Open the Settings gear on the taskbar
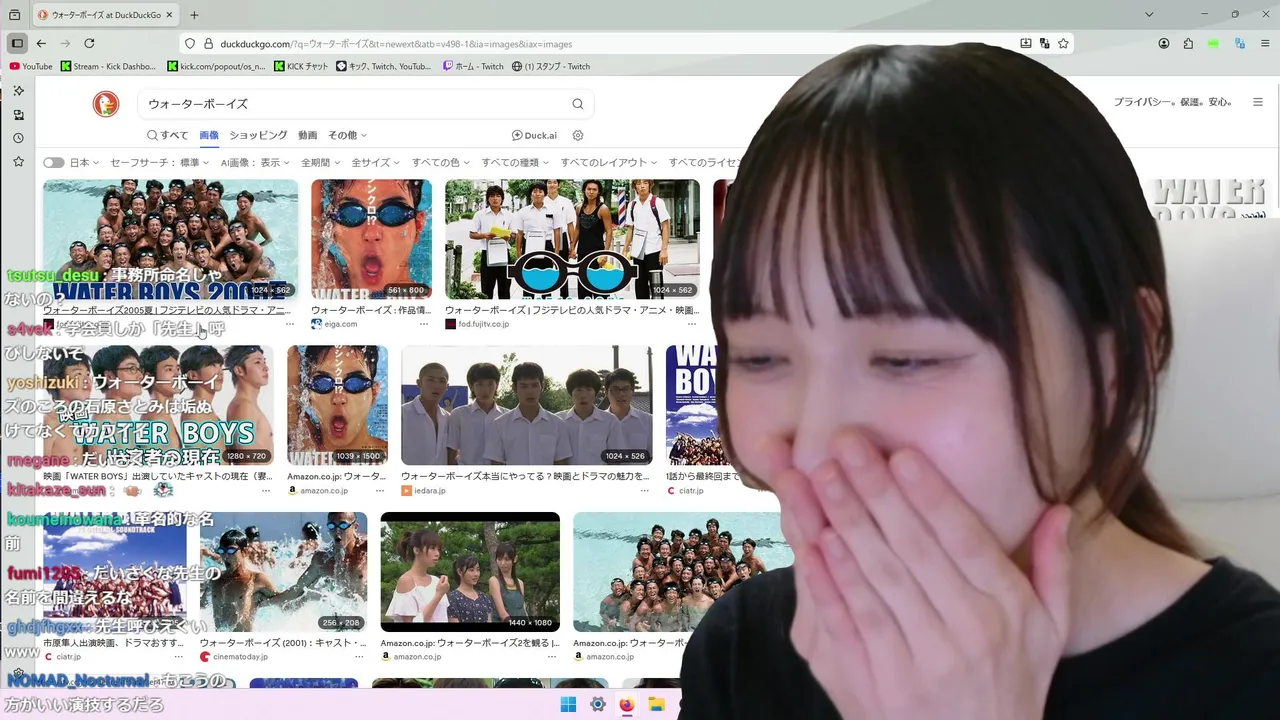1280x720 pixels. [597, 704]
